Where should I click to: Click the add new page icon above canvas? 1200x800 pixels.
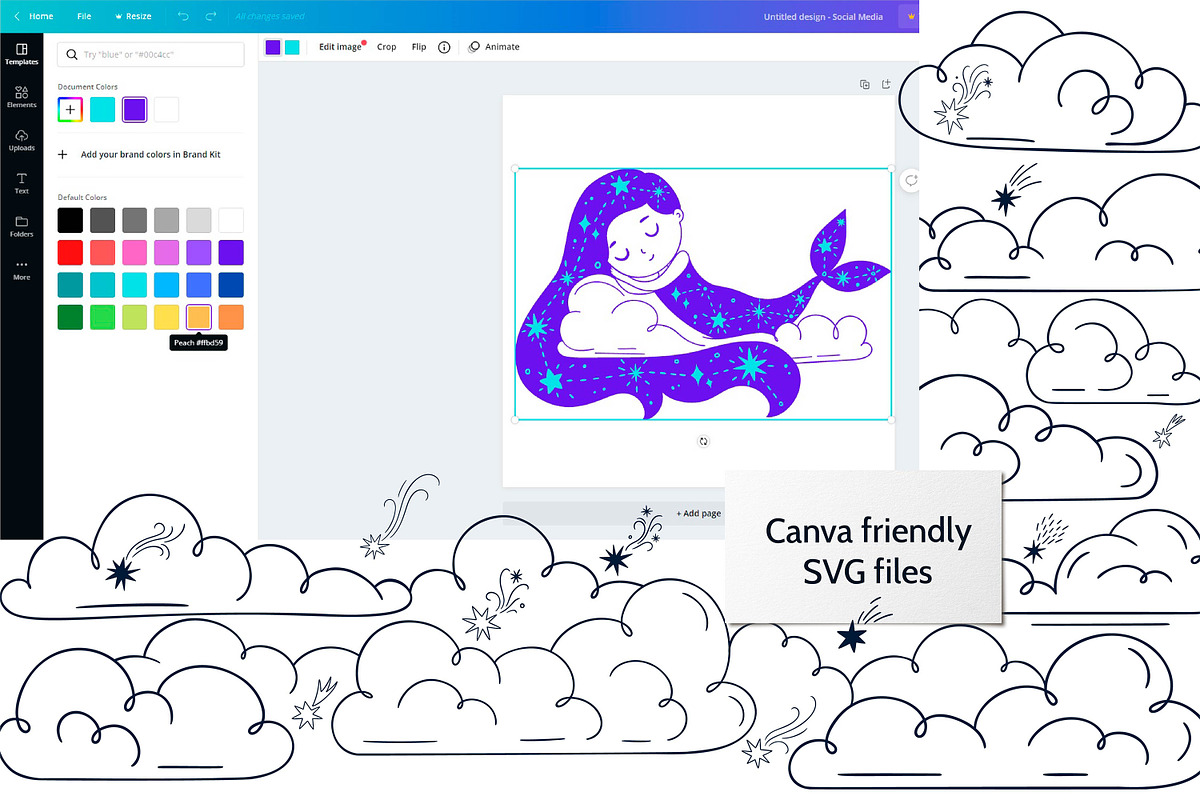pos(886,85)
